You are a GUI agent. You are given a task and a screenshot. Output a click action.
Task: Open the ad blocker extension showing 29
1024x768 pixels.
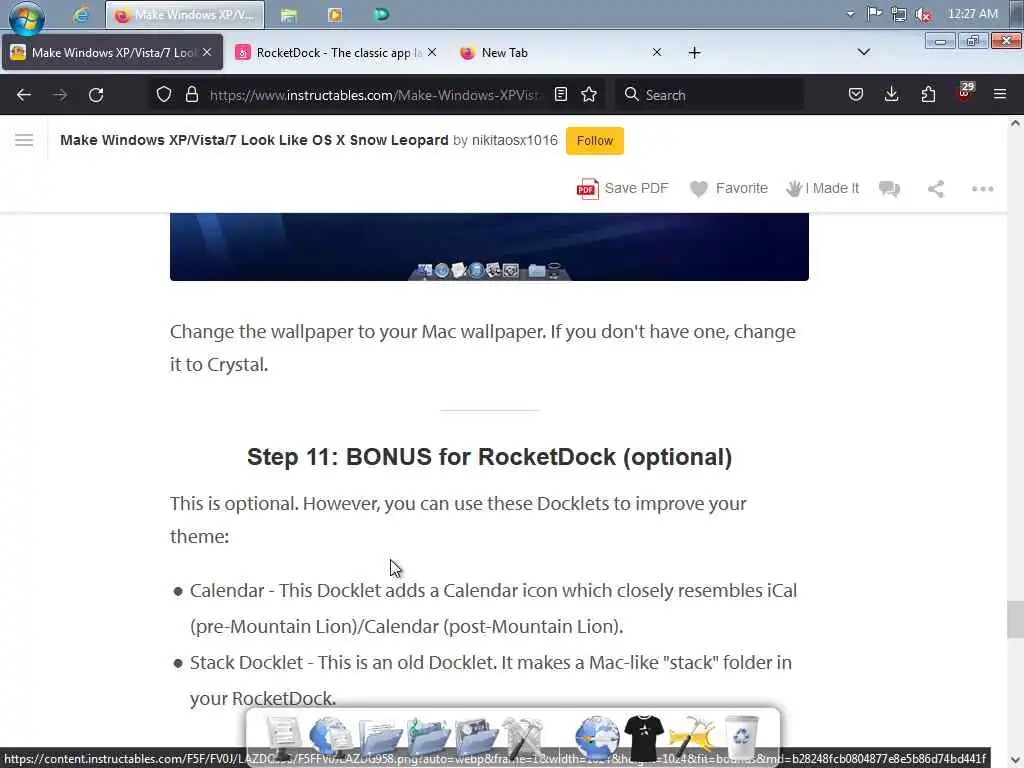click(965, 93)
